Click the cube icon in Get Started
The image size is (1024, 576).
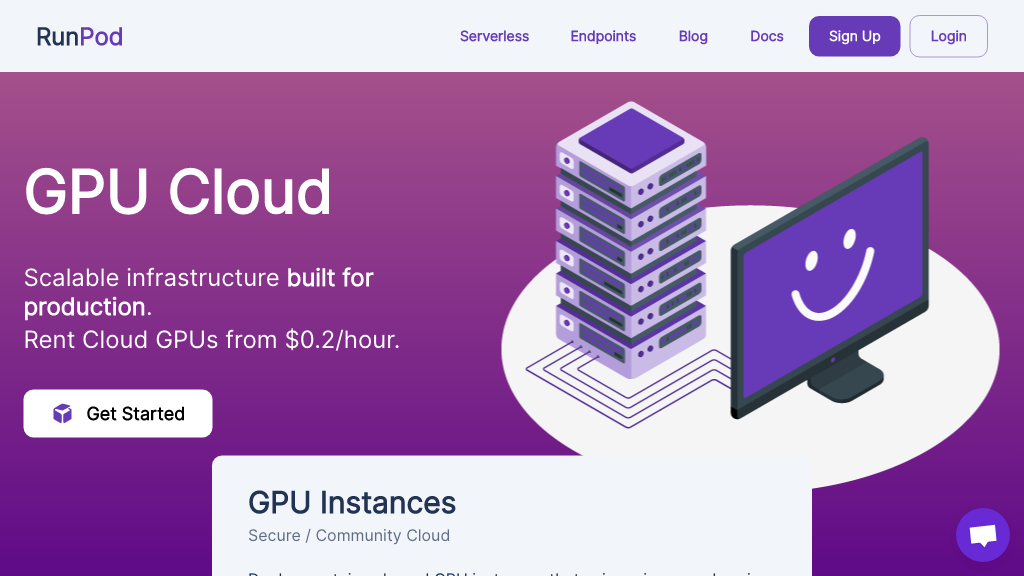click(63, 414)
